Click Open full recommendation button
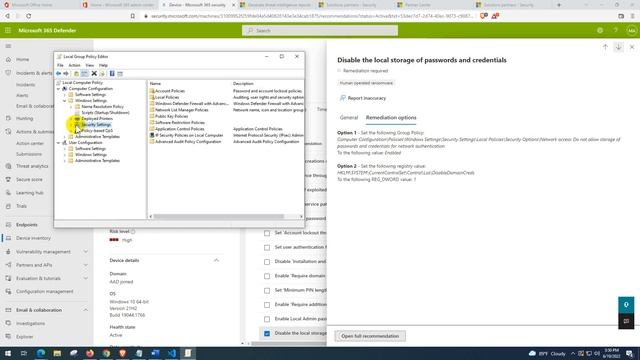Screen dimensions: 640x360 [370, 336]
